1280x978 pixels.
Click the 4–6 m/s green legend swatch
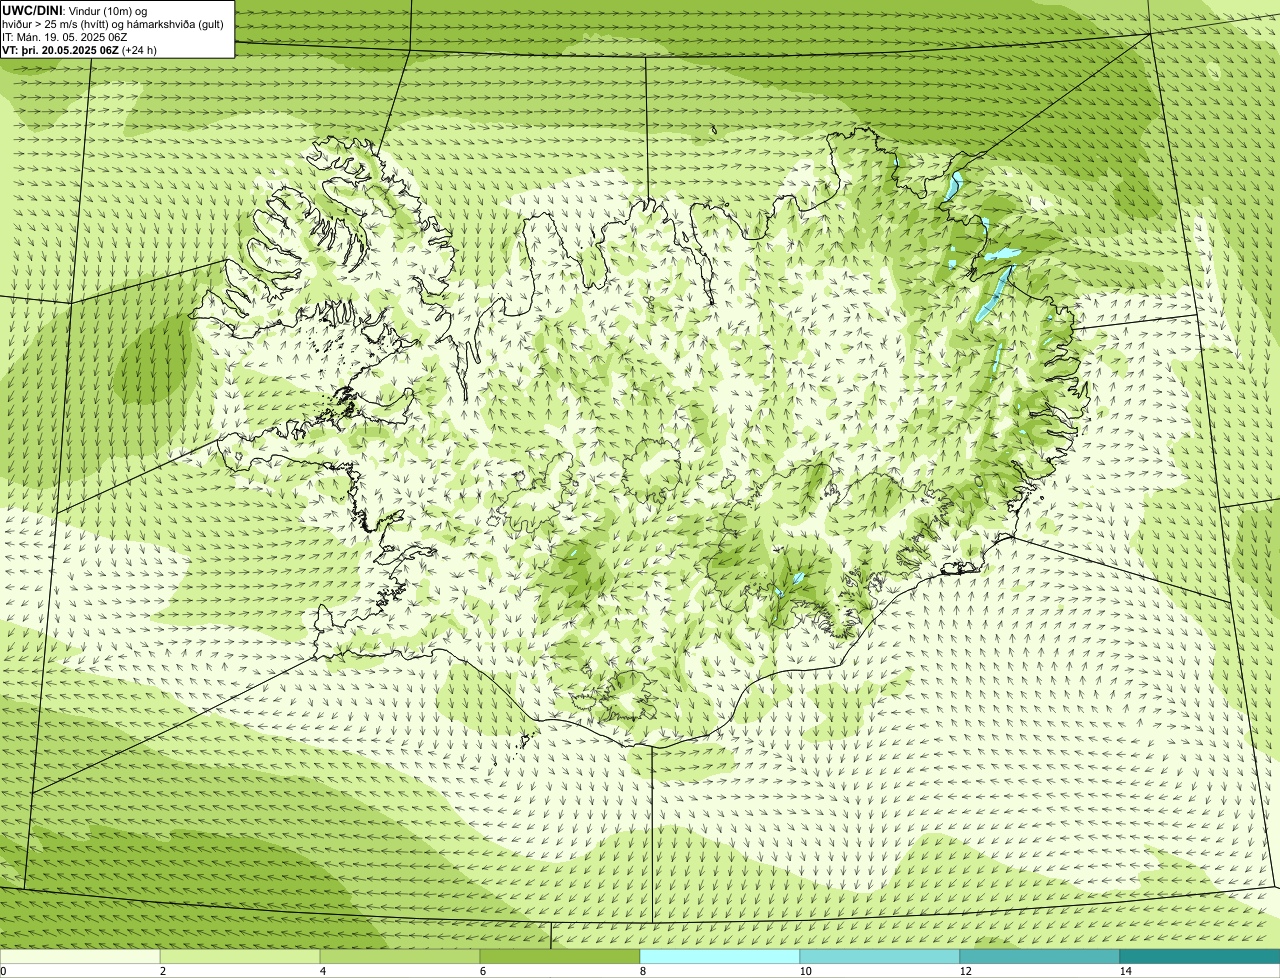pyautogui.click(x=400, y=957)
